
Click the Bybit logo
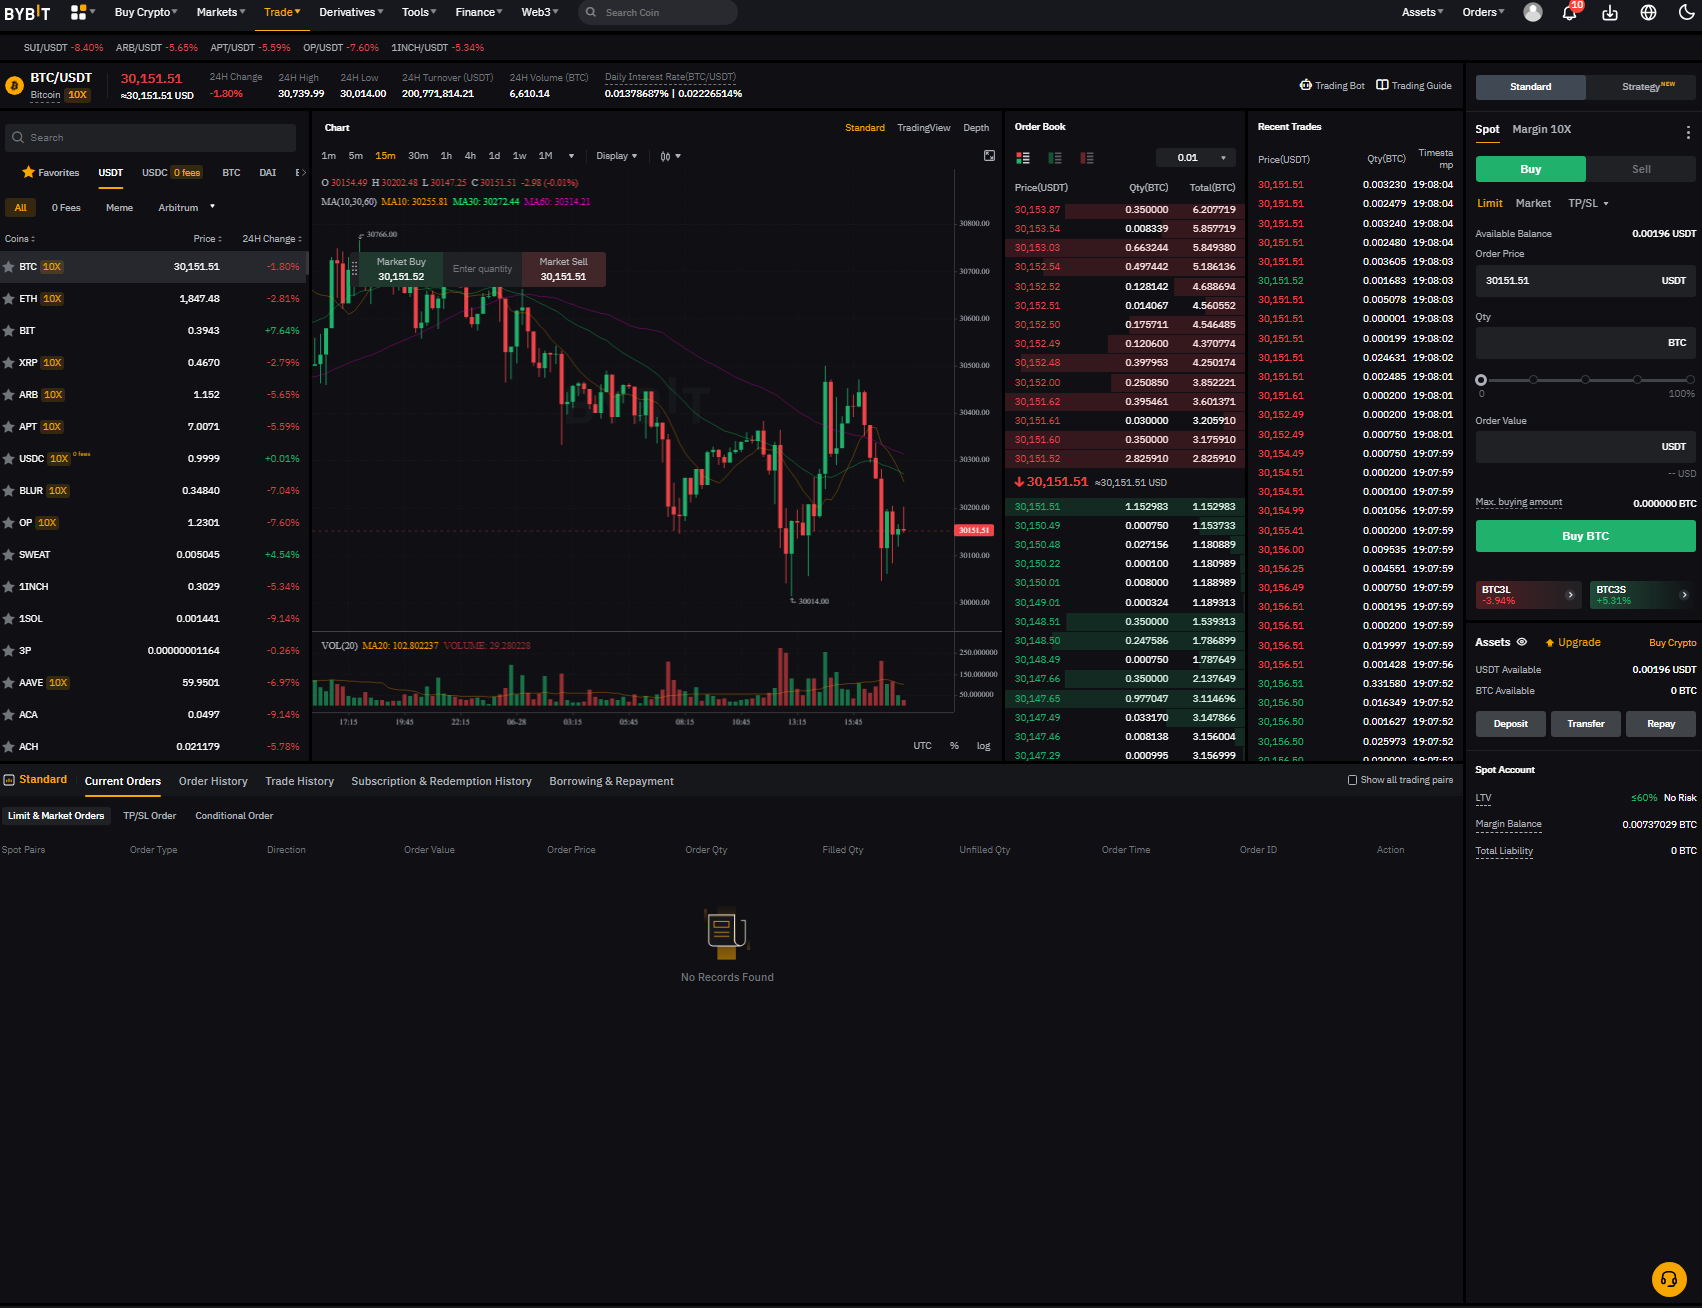(27, 13)
